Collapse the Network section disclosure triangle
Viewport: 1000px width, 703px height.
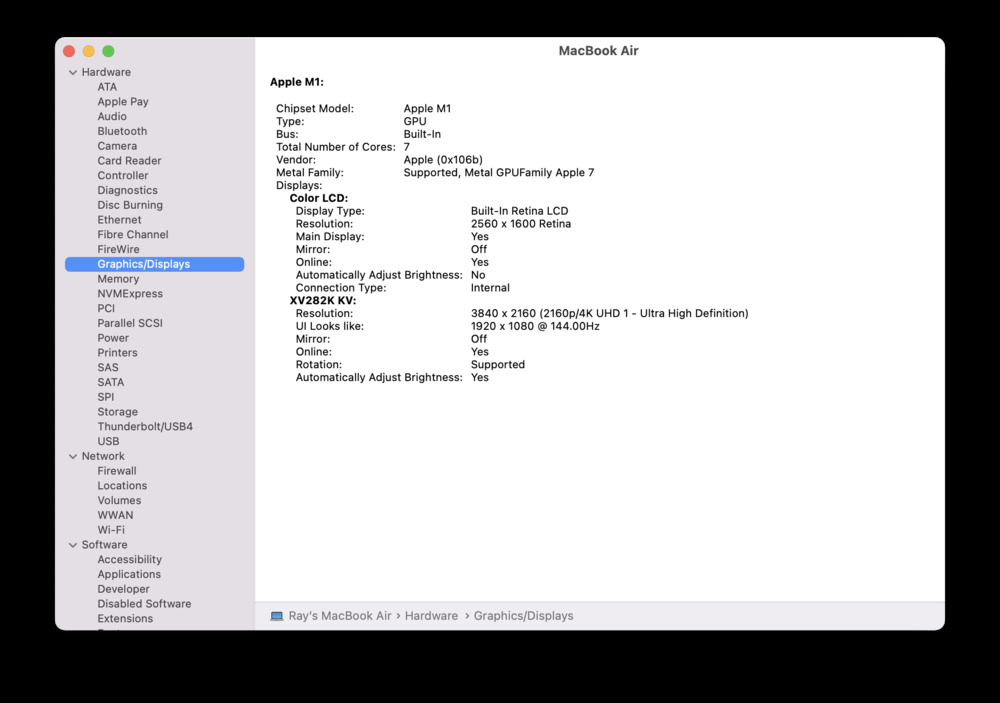73,456
